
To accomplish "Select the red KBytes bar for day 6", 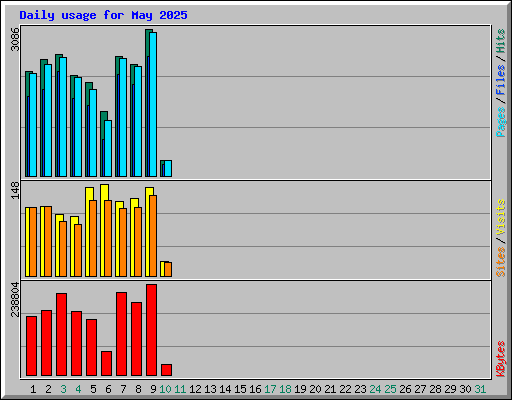I will coord(106,363).
